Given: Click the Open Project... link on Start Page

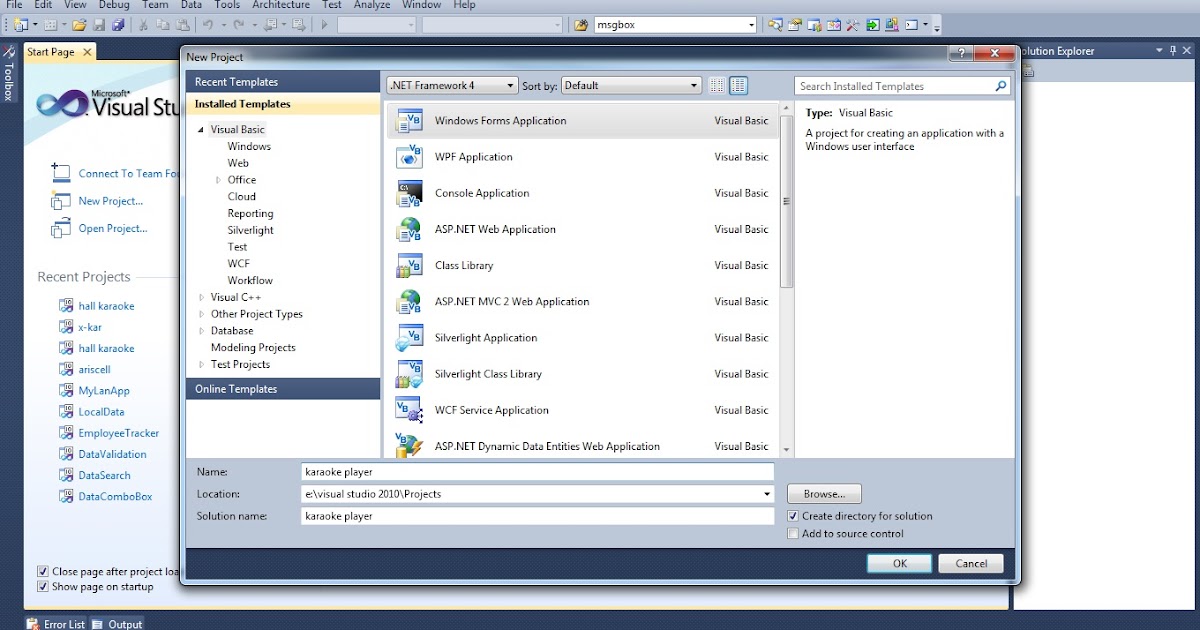Looking at the screenshot, I should (113, 229).
